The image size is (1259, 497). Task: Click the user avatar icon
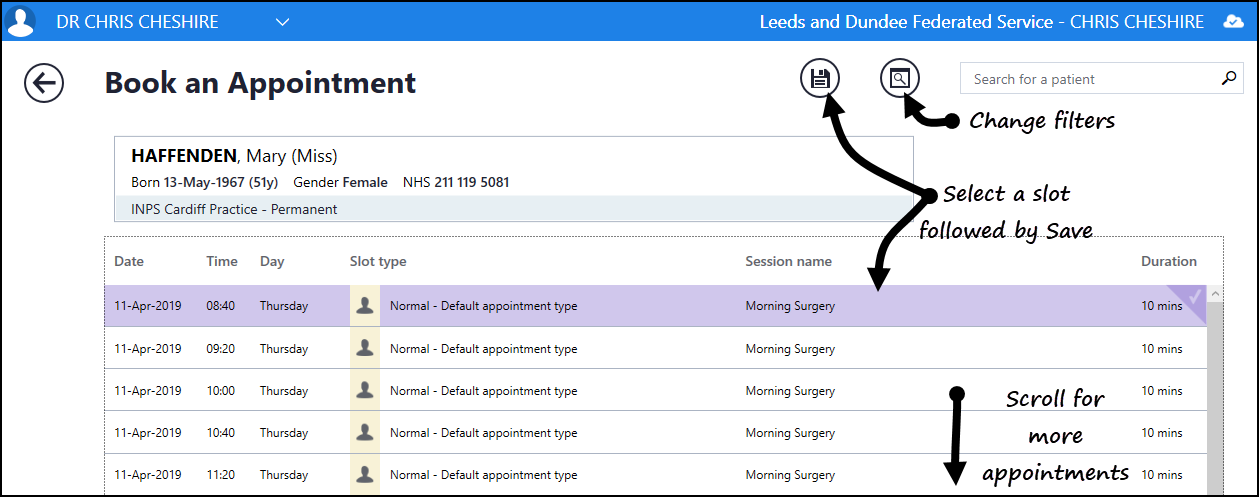(21, 21)
